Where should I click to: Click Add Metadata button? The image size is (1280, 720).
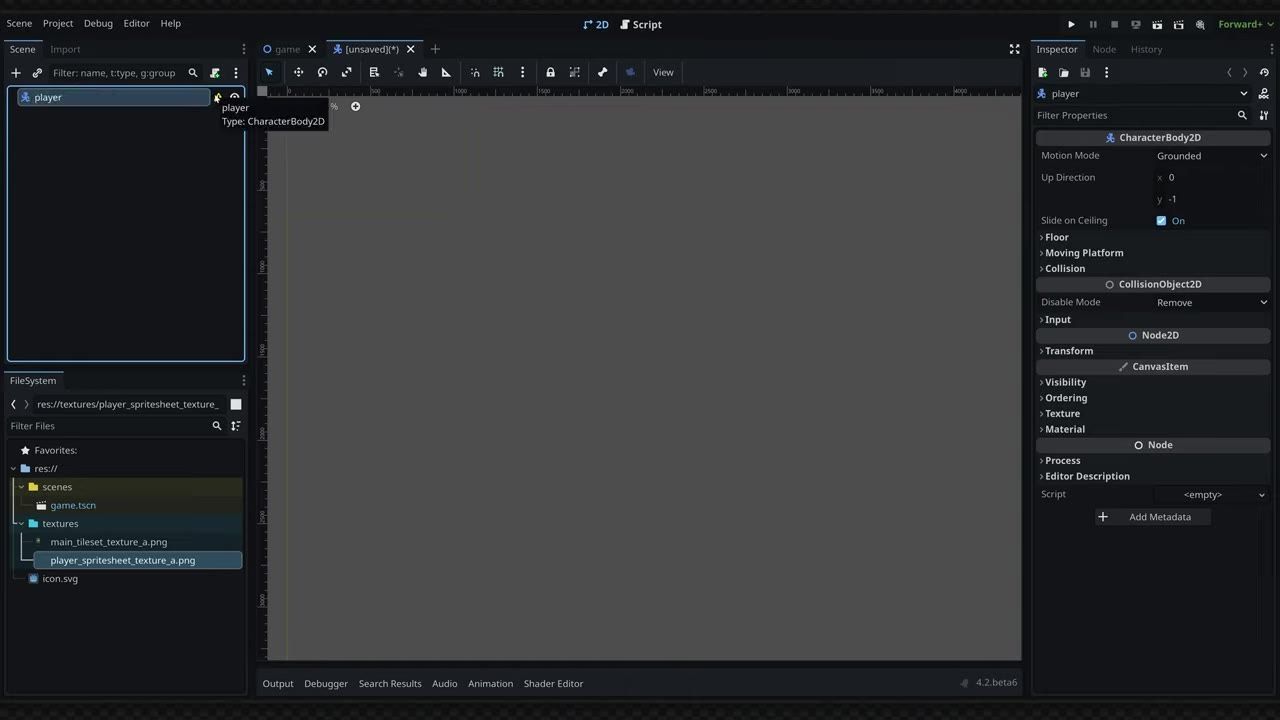click(x=1153, y=517)
